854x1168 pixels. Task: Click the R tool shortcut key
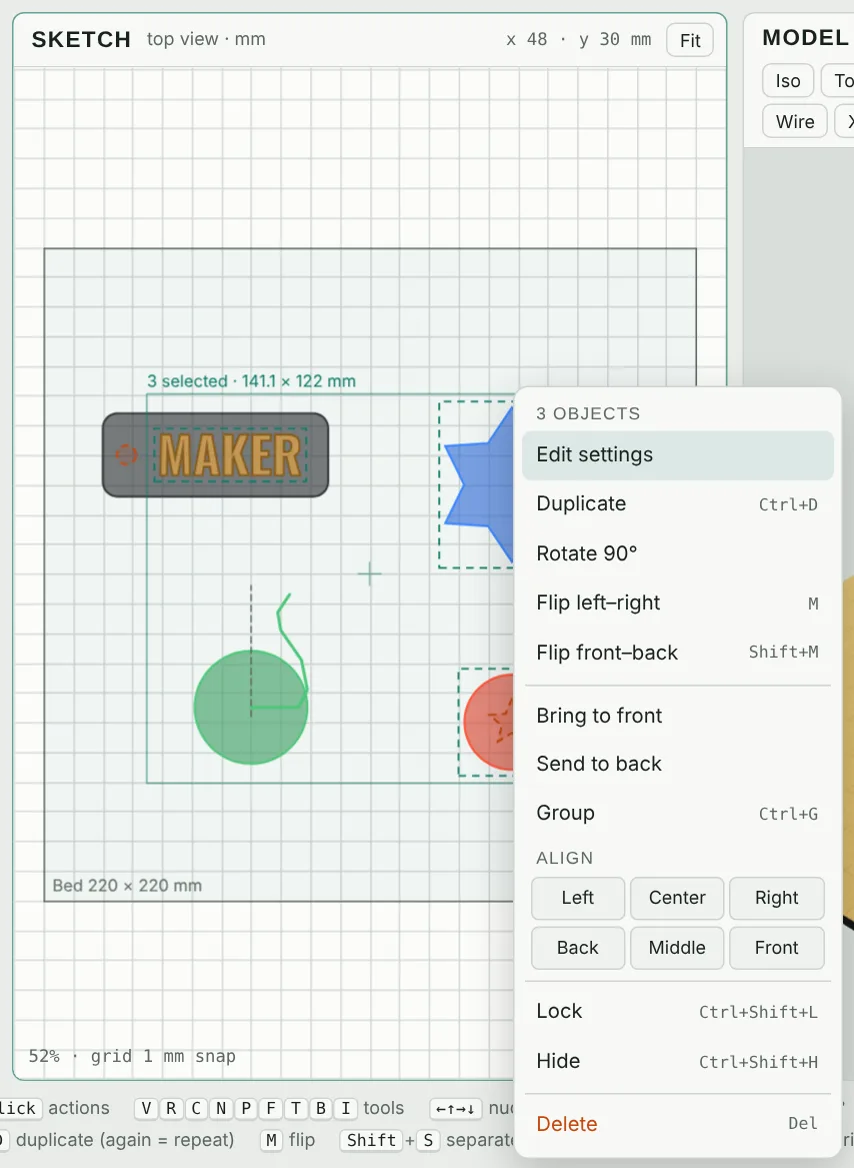click(171, 1108)
